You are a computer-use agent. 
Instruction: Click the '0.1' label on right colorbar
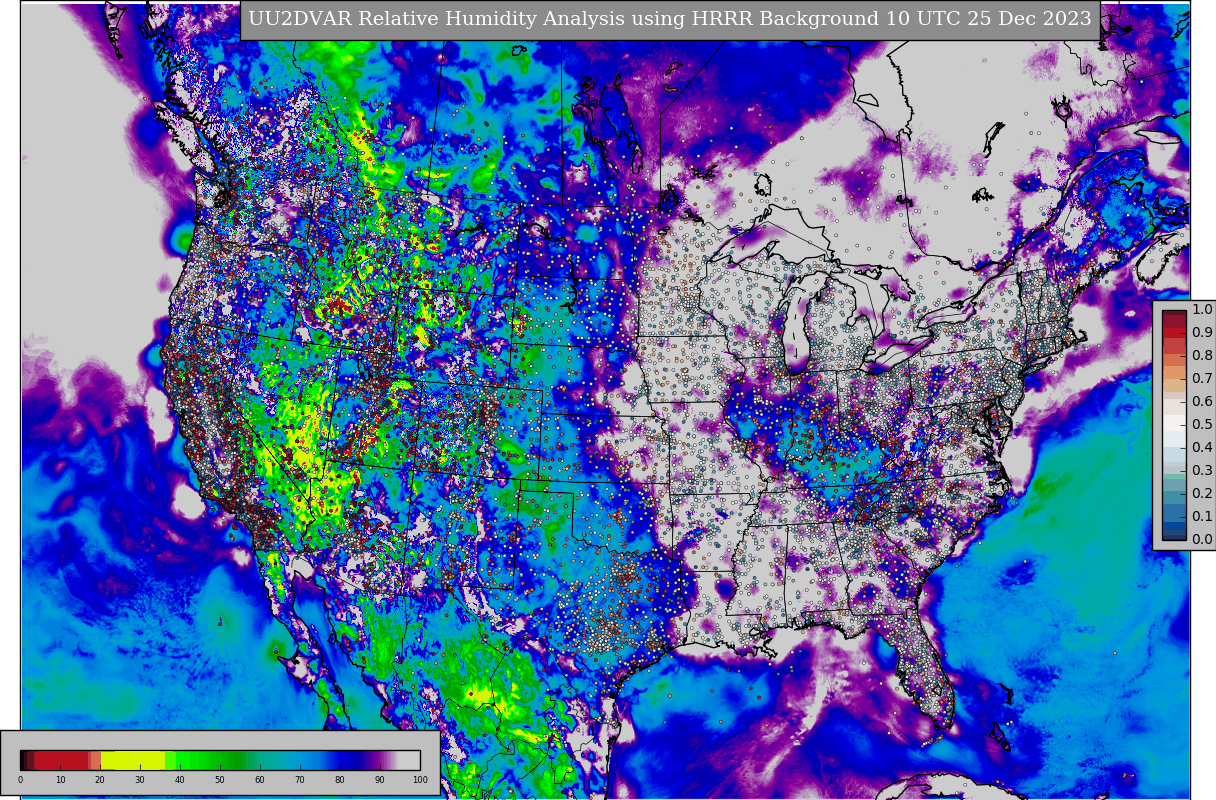click(x=1202, y=517)
